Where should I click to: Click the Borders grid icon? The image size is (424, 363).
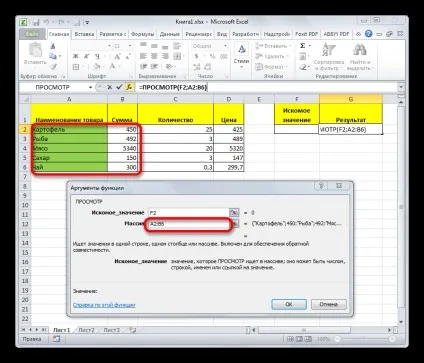pyautogui.click(x=76, y=67)
